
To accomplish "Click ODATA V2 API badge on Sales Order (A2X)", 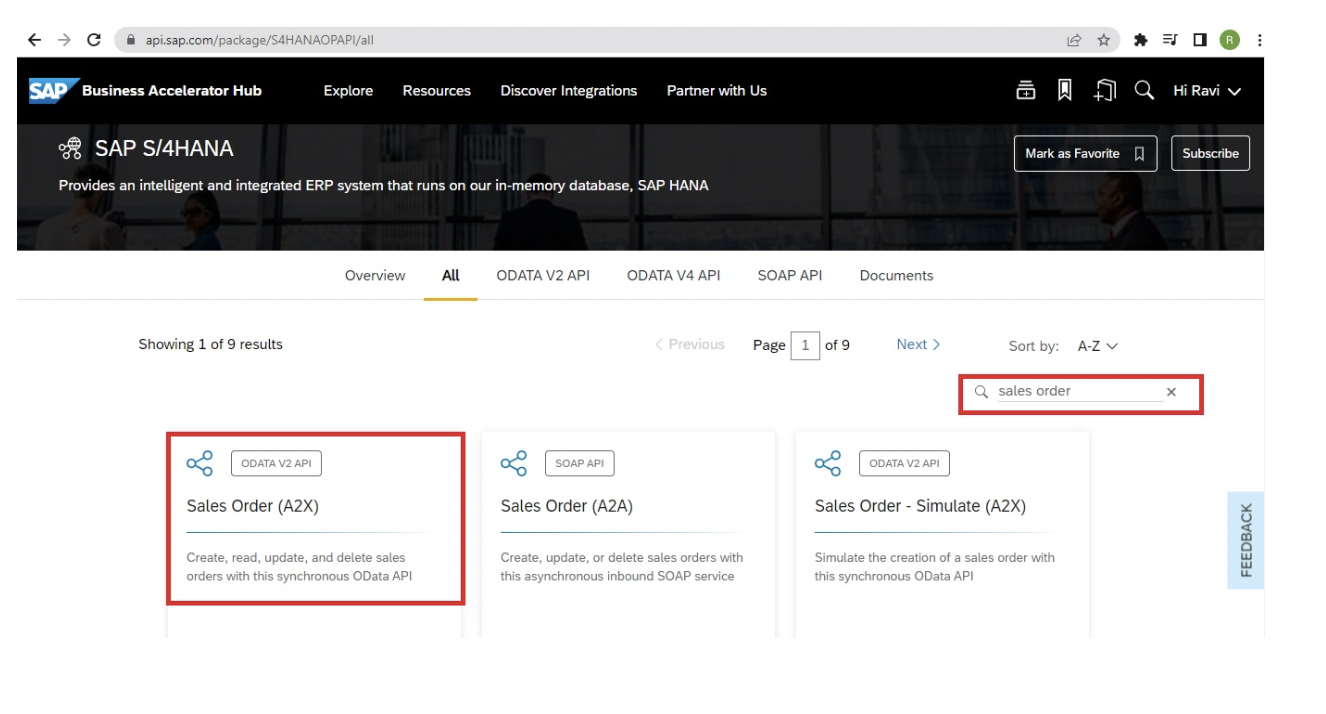I will point(276,464).
